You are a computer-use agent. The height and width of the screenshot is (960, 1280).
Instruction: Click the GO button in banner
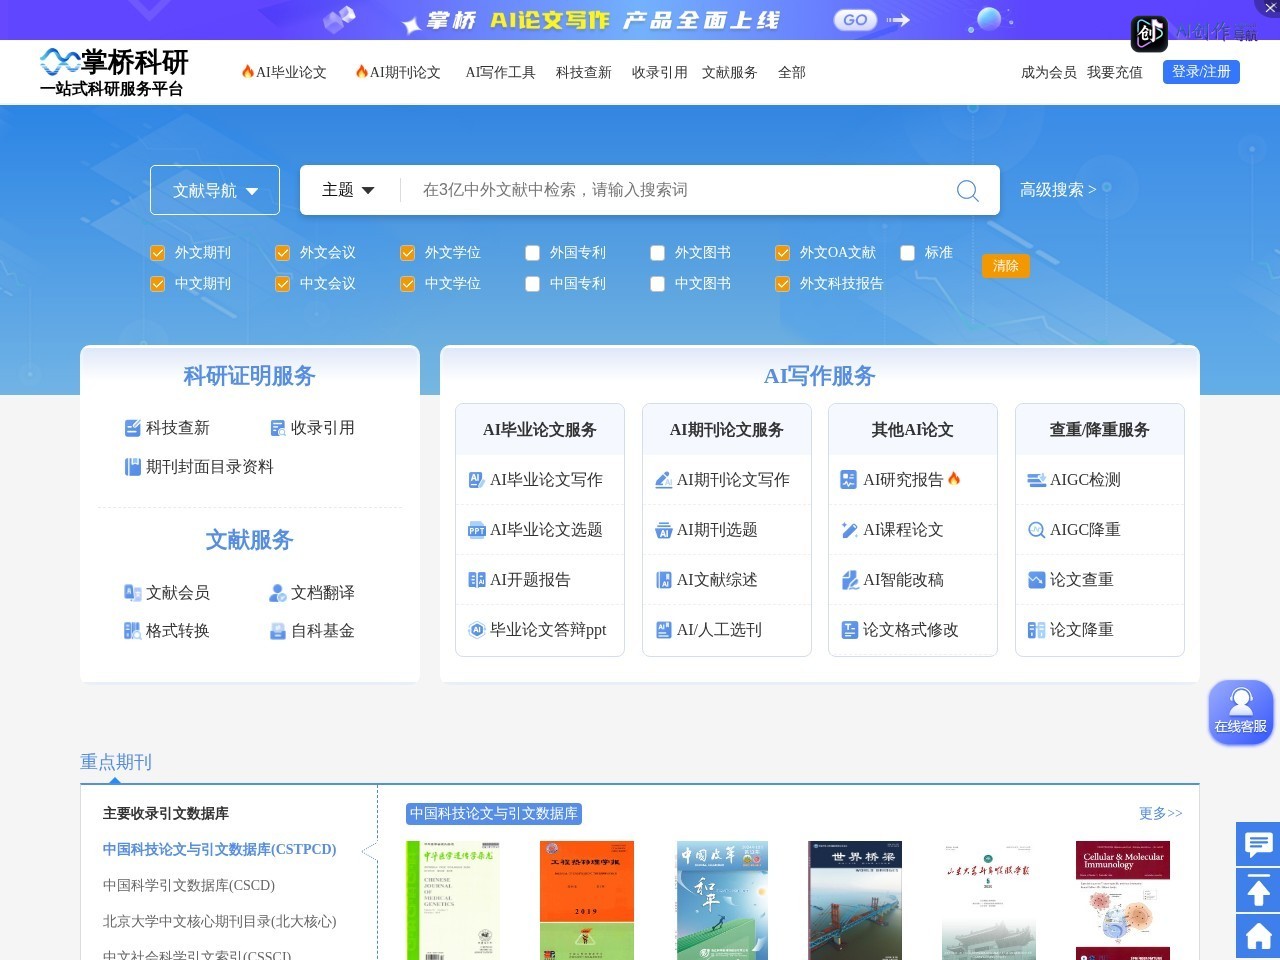coord(855,20)
